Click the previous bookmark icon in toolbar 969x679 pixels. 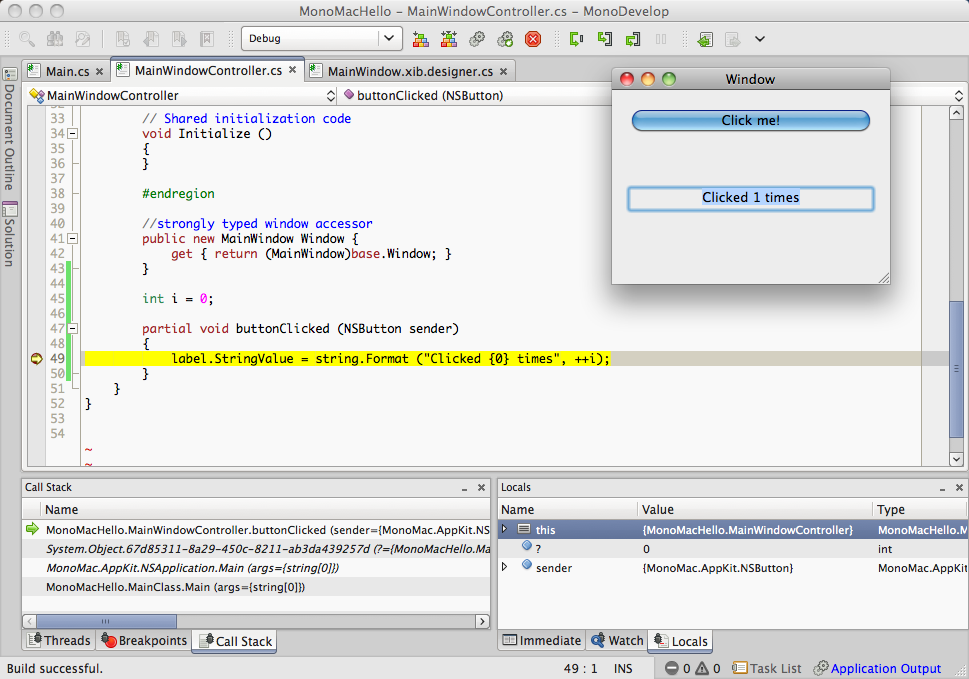coord(151,39)
